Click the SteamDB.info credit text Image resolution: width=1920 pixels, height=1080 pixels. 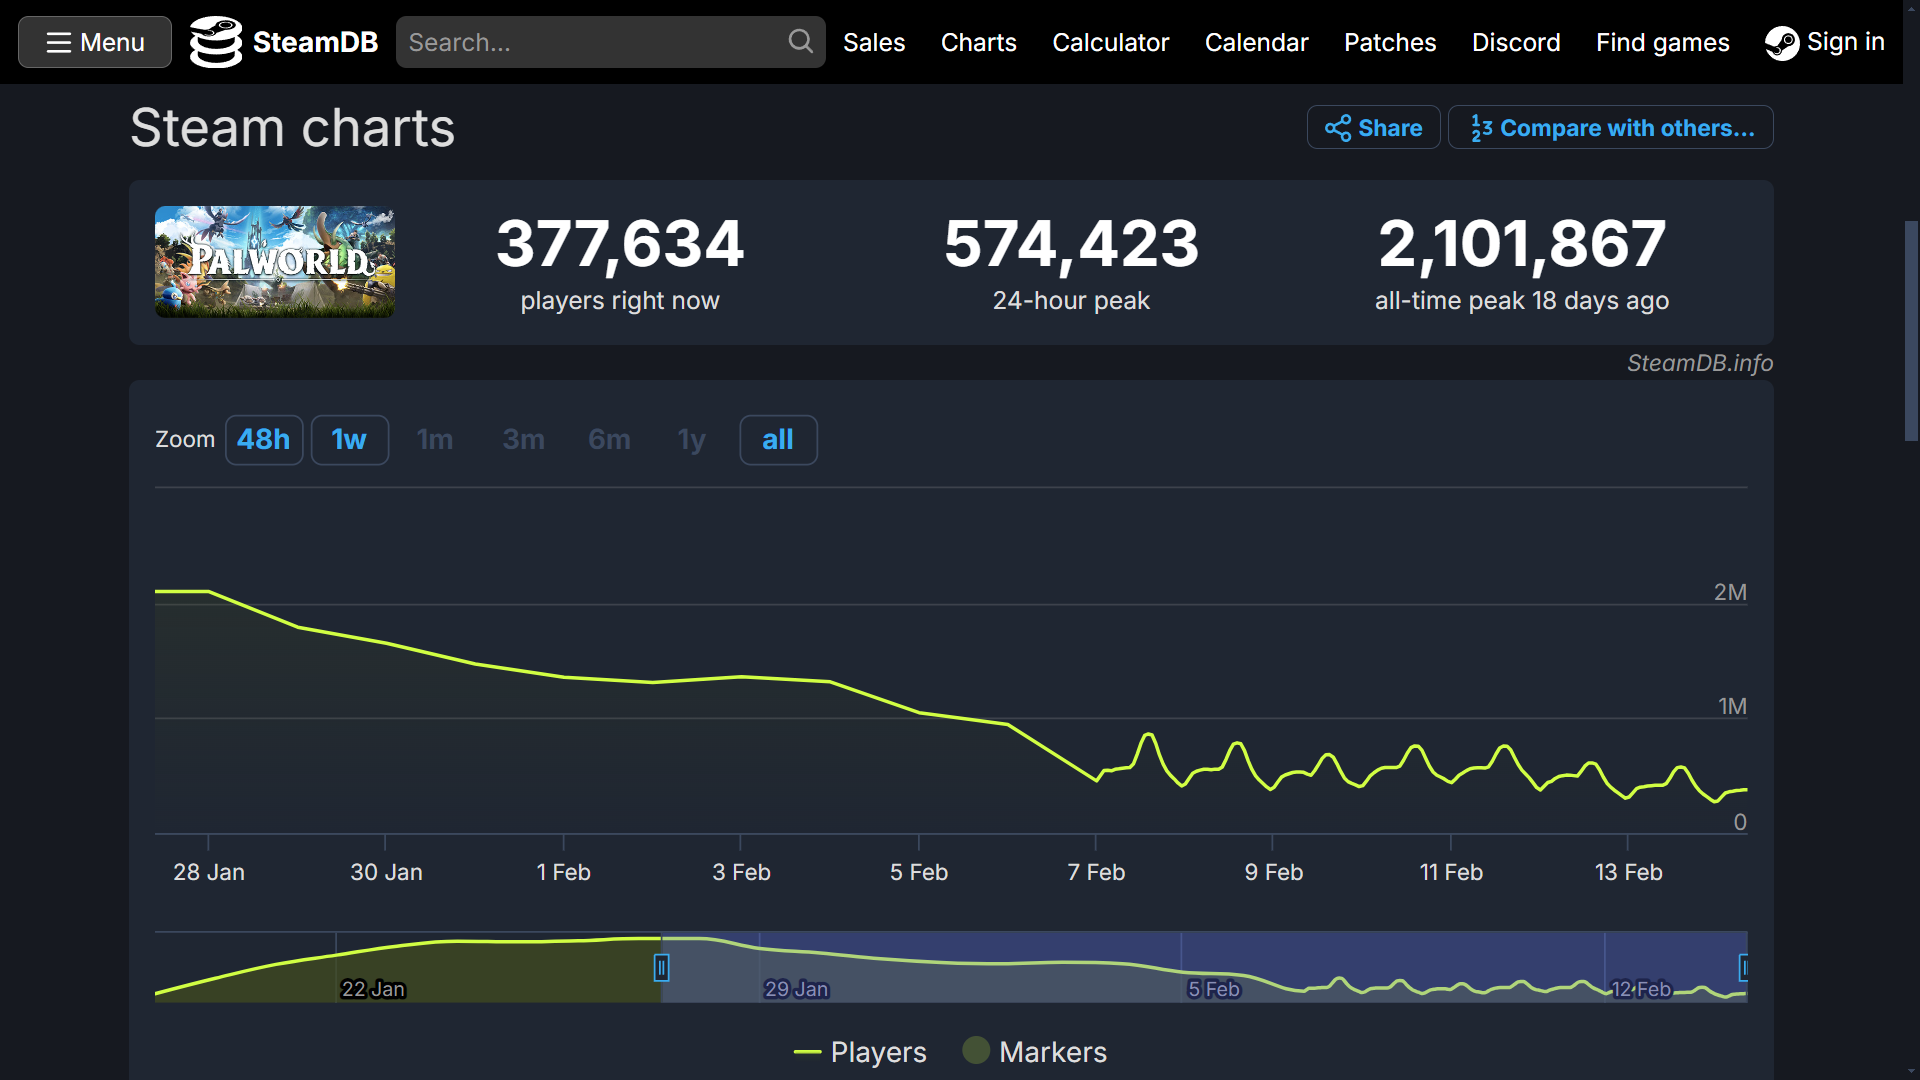point(1700,363)
